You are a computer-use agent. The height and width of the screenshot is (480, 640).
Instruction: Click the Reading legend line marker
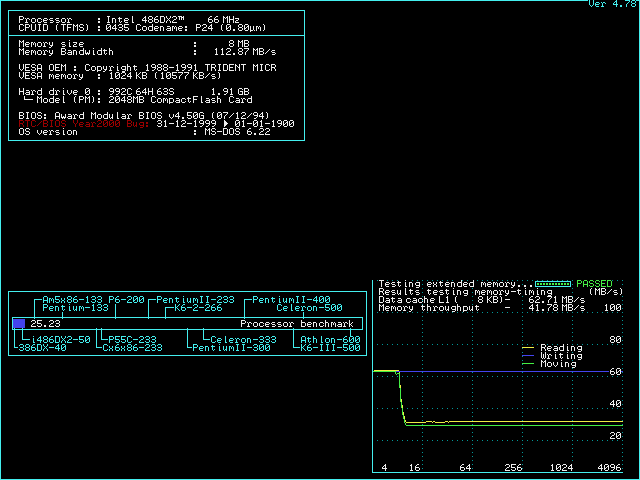pyautogui.click(x=528, y=348)
